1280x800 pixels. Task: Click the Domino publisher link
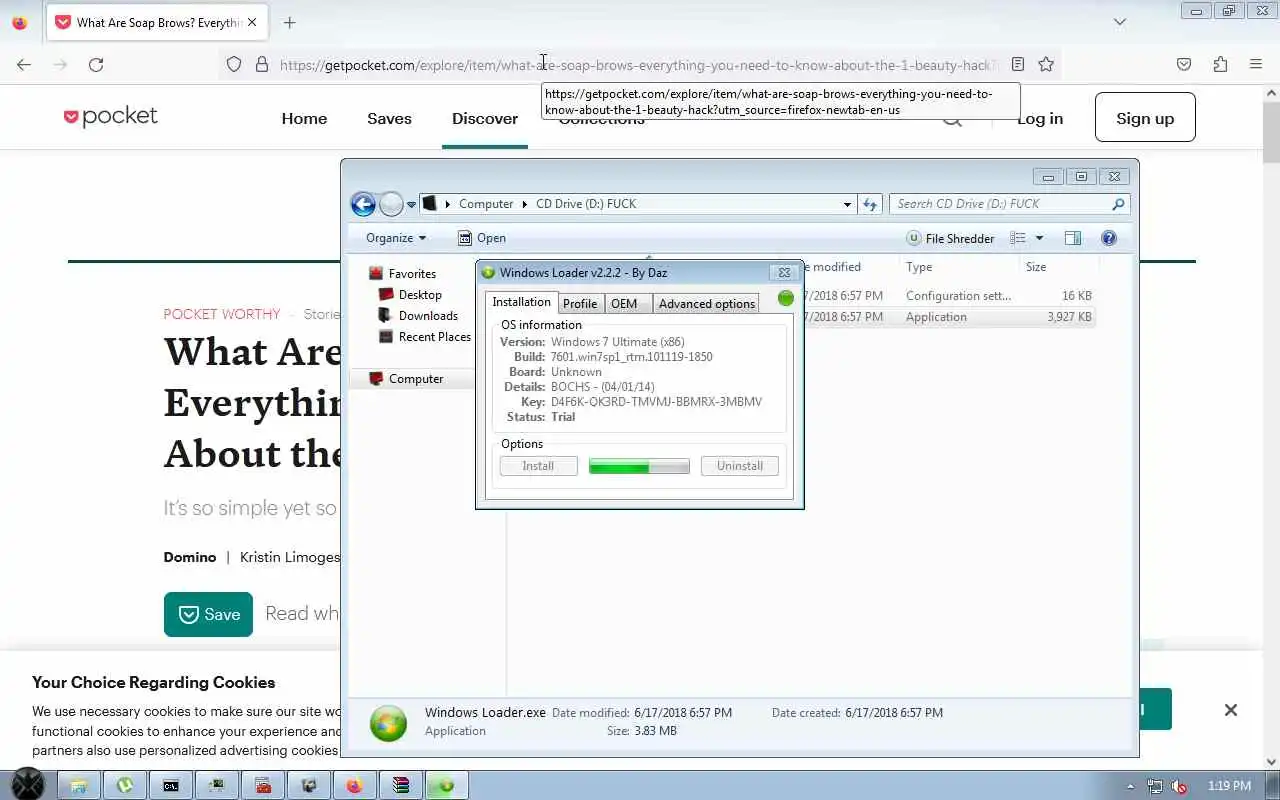[190, 557]
